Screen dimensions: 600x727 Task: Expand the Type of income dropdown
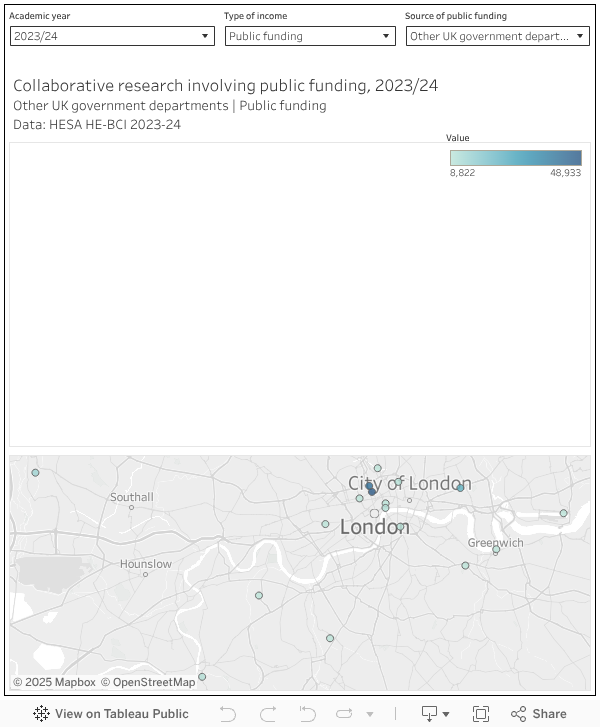pyautogui.click(x=310, y=36)
